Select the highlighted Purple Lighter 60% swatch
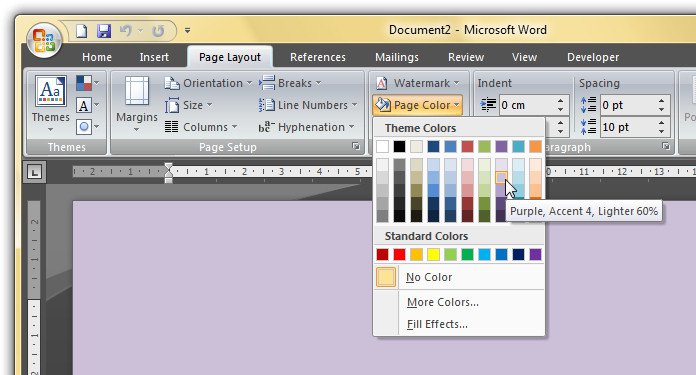Viewport: 696px width, 375px height. pyautogui.click(x=502, y=178)
